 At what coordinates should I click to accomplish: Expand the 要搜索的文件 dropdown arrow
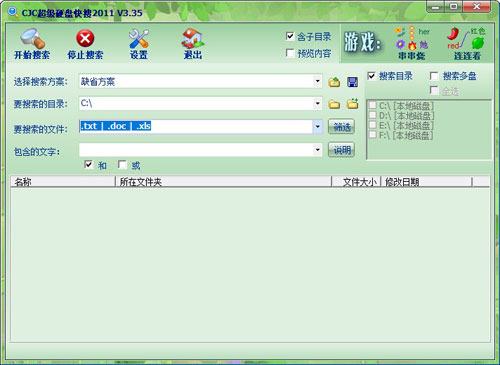[x=317, y=127]
